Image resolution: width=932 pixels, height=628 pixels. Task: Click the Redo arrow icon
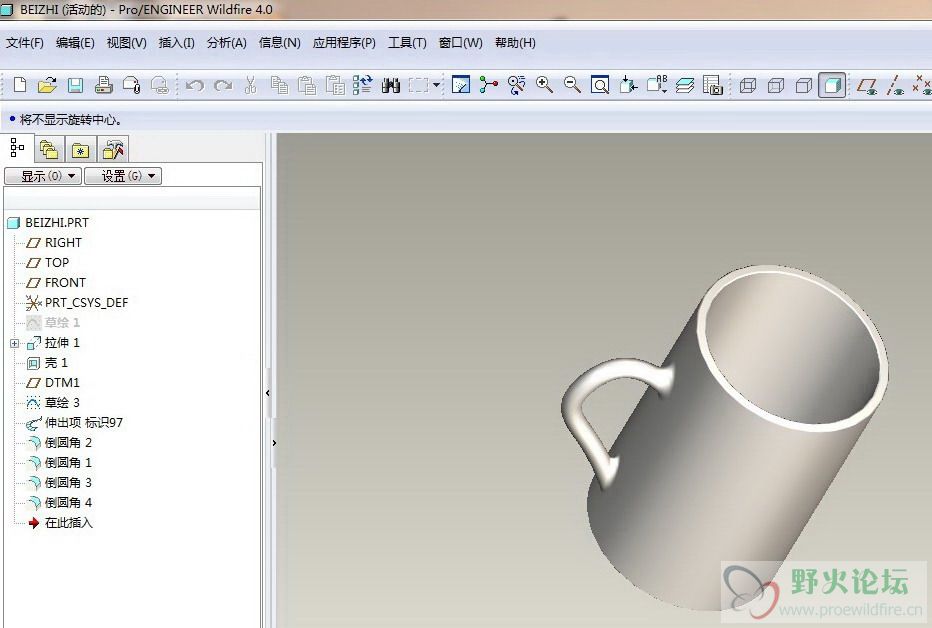(x=223, y=86)
